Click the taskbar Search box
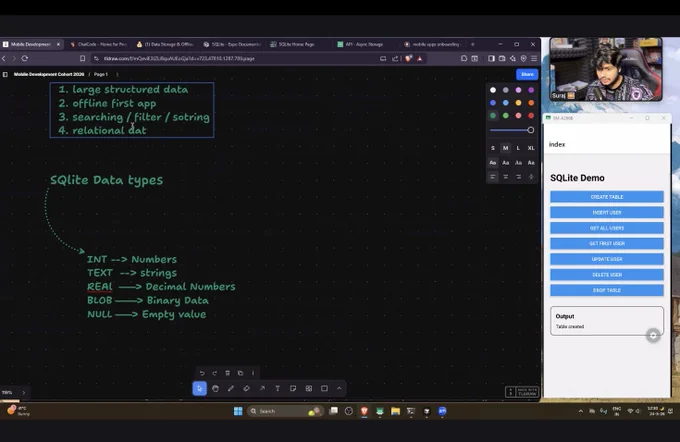 click(285, 411)
